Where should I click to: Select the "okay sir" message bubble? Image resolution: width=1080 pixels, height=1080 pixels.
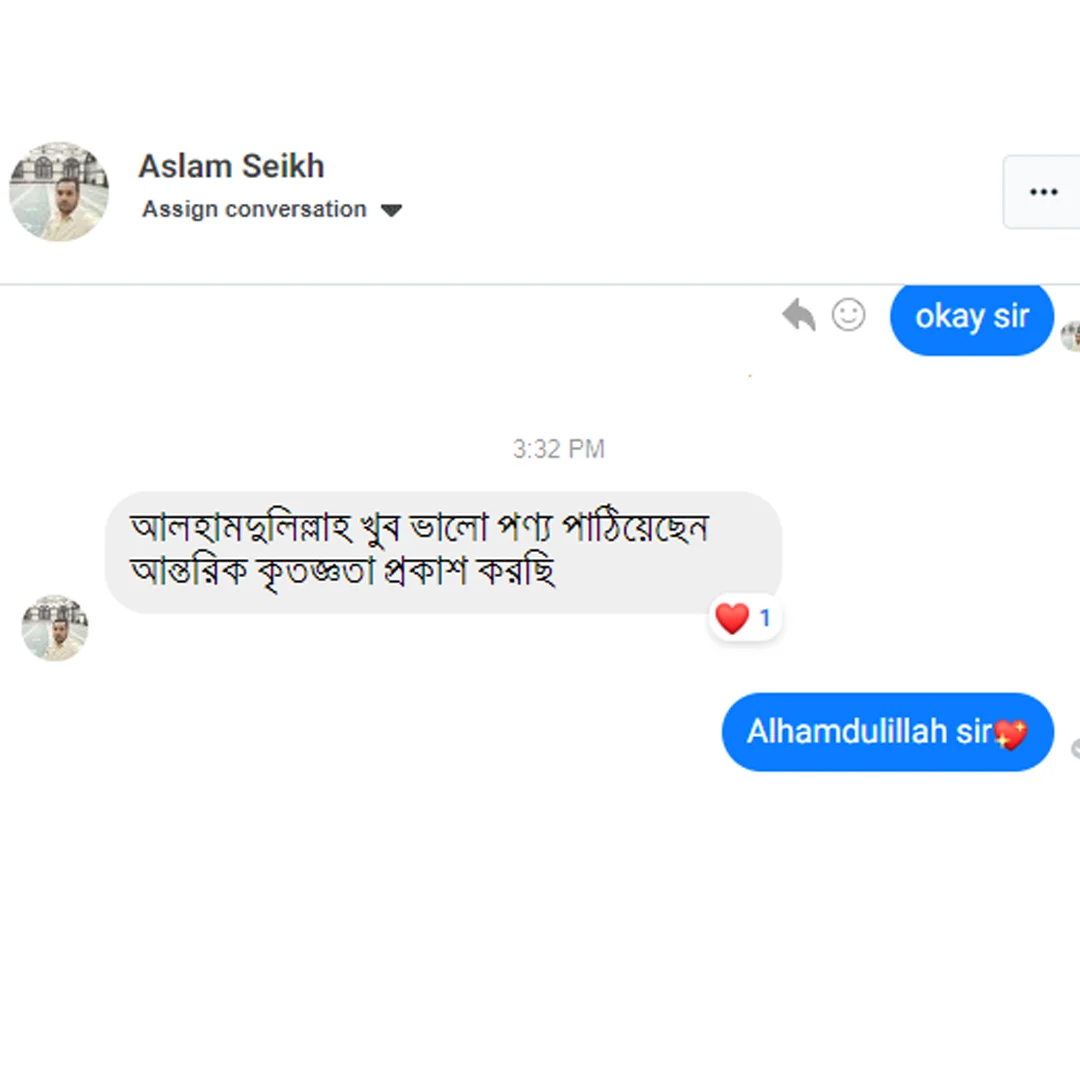click(x=971, y=318)
